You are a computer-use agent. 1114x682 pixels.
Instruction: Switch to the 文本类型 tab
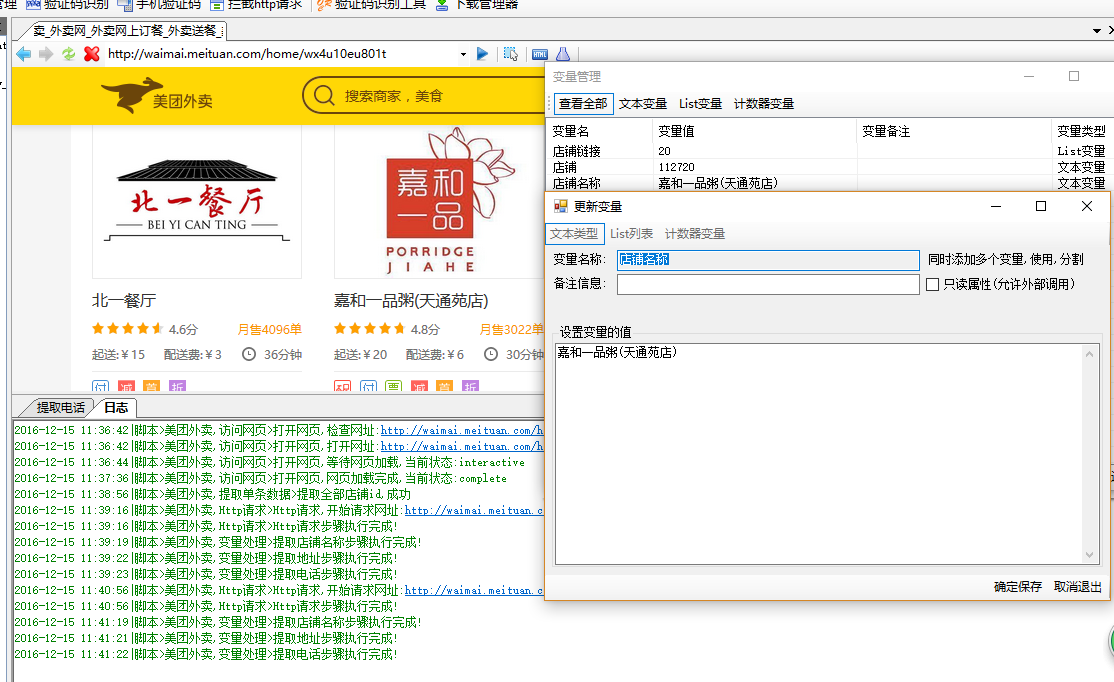pos(574,234)
